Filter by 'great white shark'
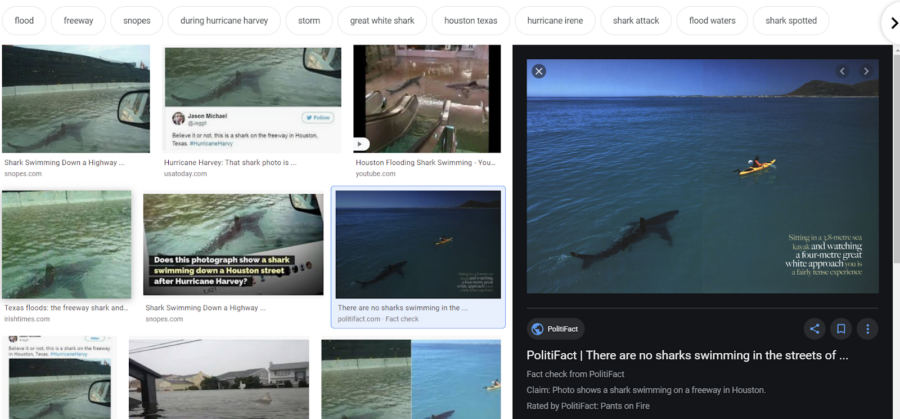The width and height of the screenshot is (900, 419). (x=382, y=21)
